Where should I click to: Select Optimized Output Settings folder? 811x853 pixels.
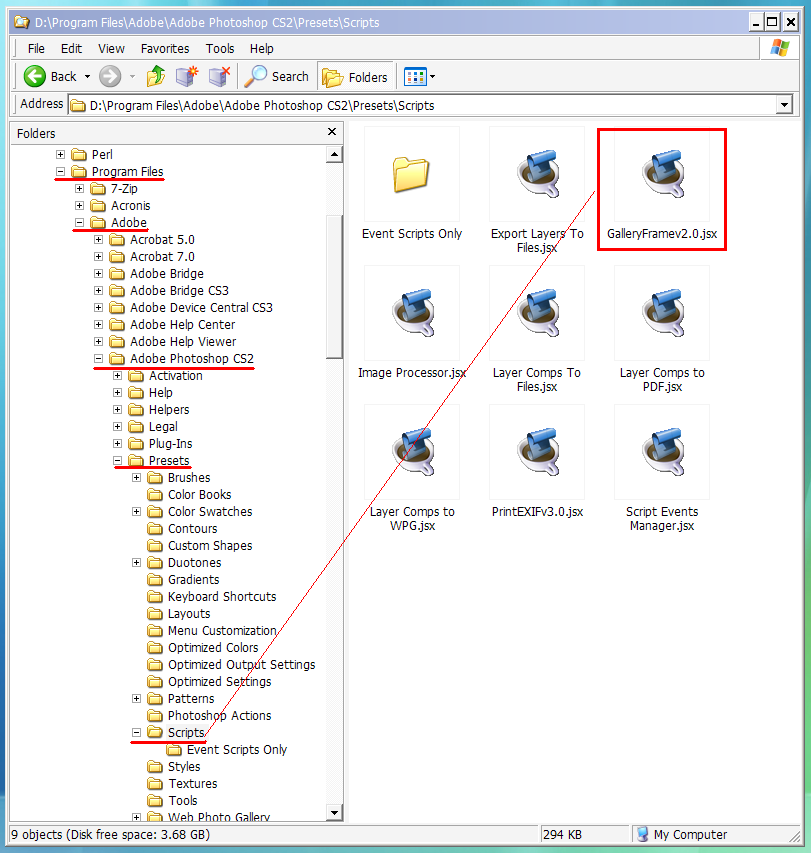pos(242,665)
